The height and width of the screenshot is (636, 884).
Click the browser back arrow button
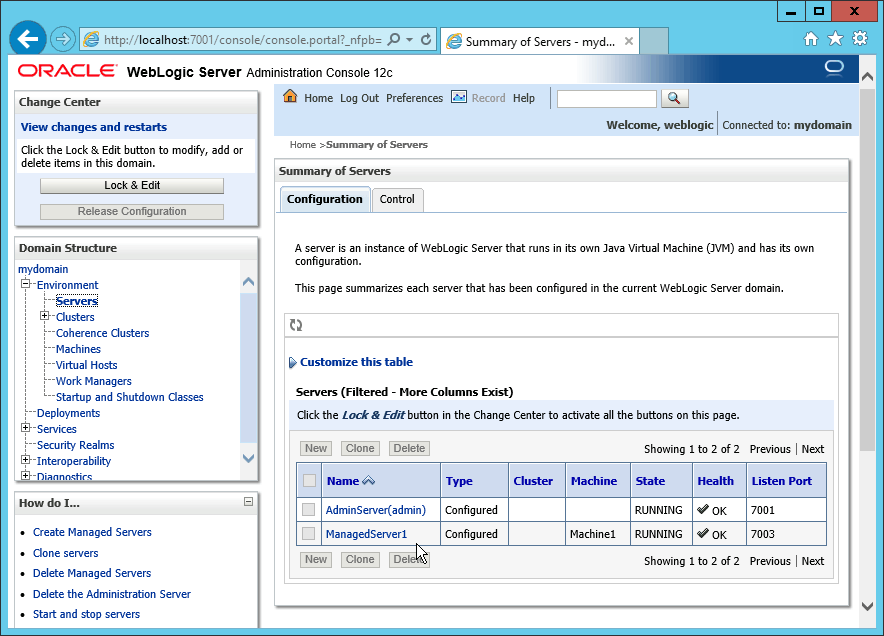click(x=27, y=40)
